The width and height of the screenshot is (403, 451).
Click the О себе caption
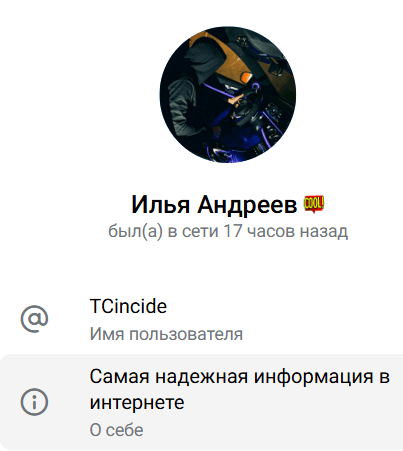coord(116,430)
